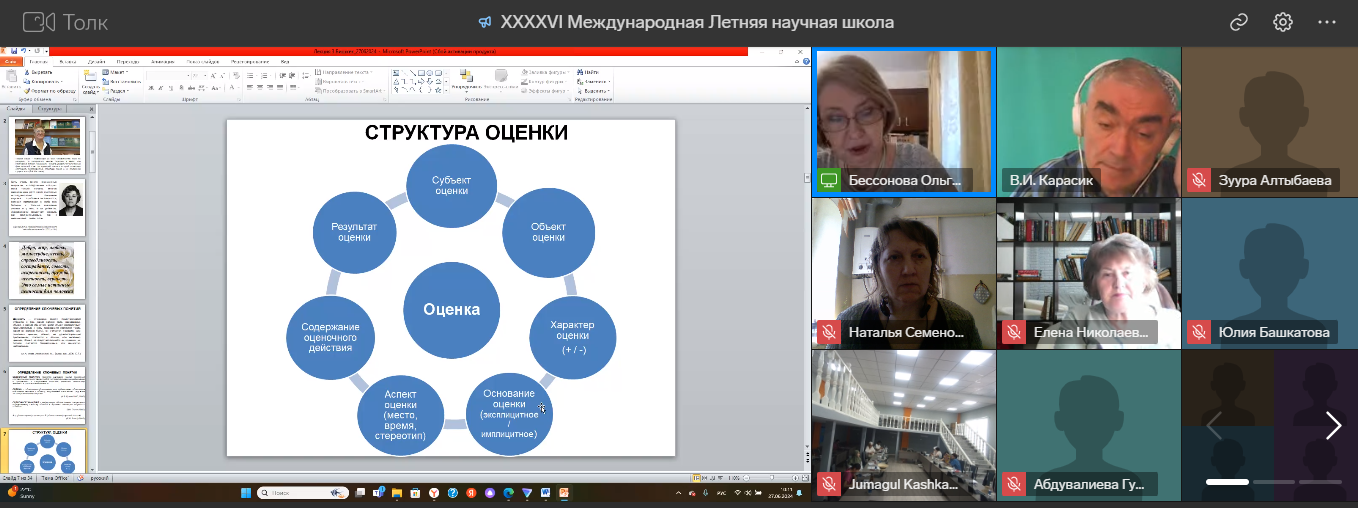The height and width of the screenshot is (508, 1358).
Task: Click the Толк camera logo icon
Action: [x=38, y=22]
